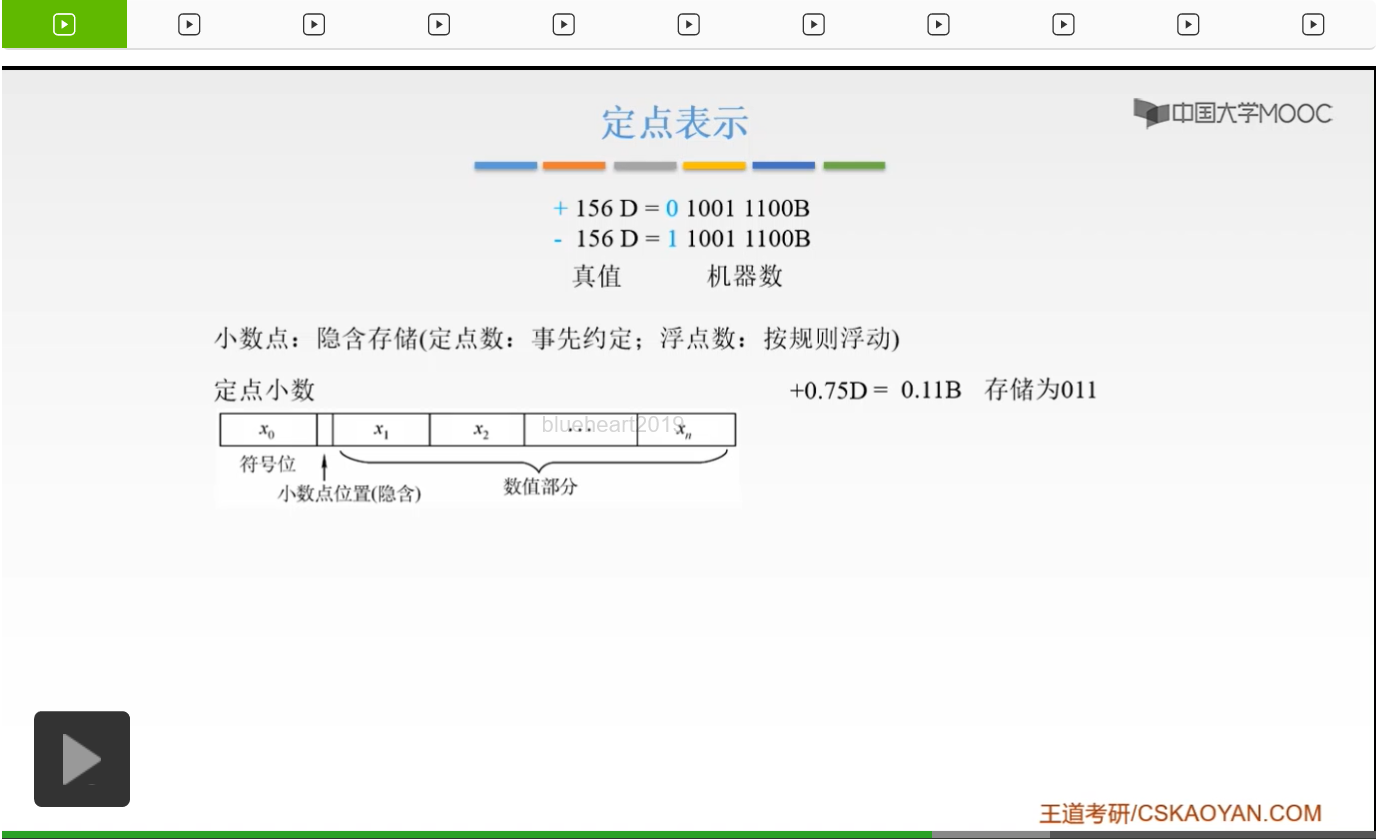1378x839 pixels.
Task: Click the 数值部分 label
Action: click(540, 487)
